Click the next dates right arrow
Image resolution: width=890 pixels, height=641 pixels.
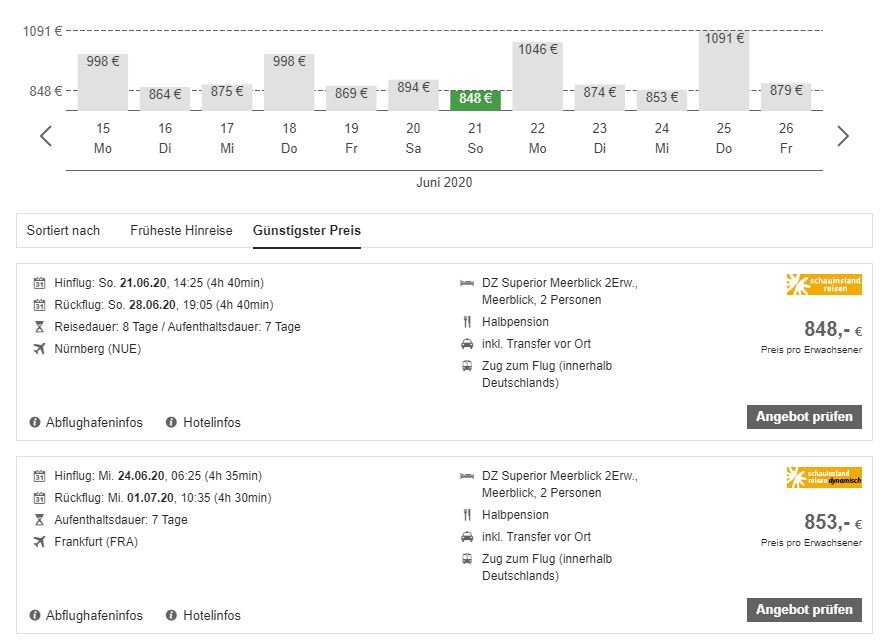tap(843, 136)
